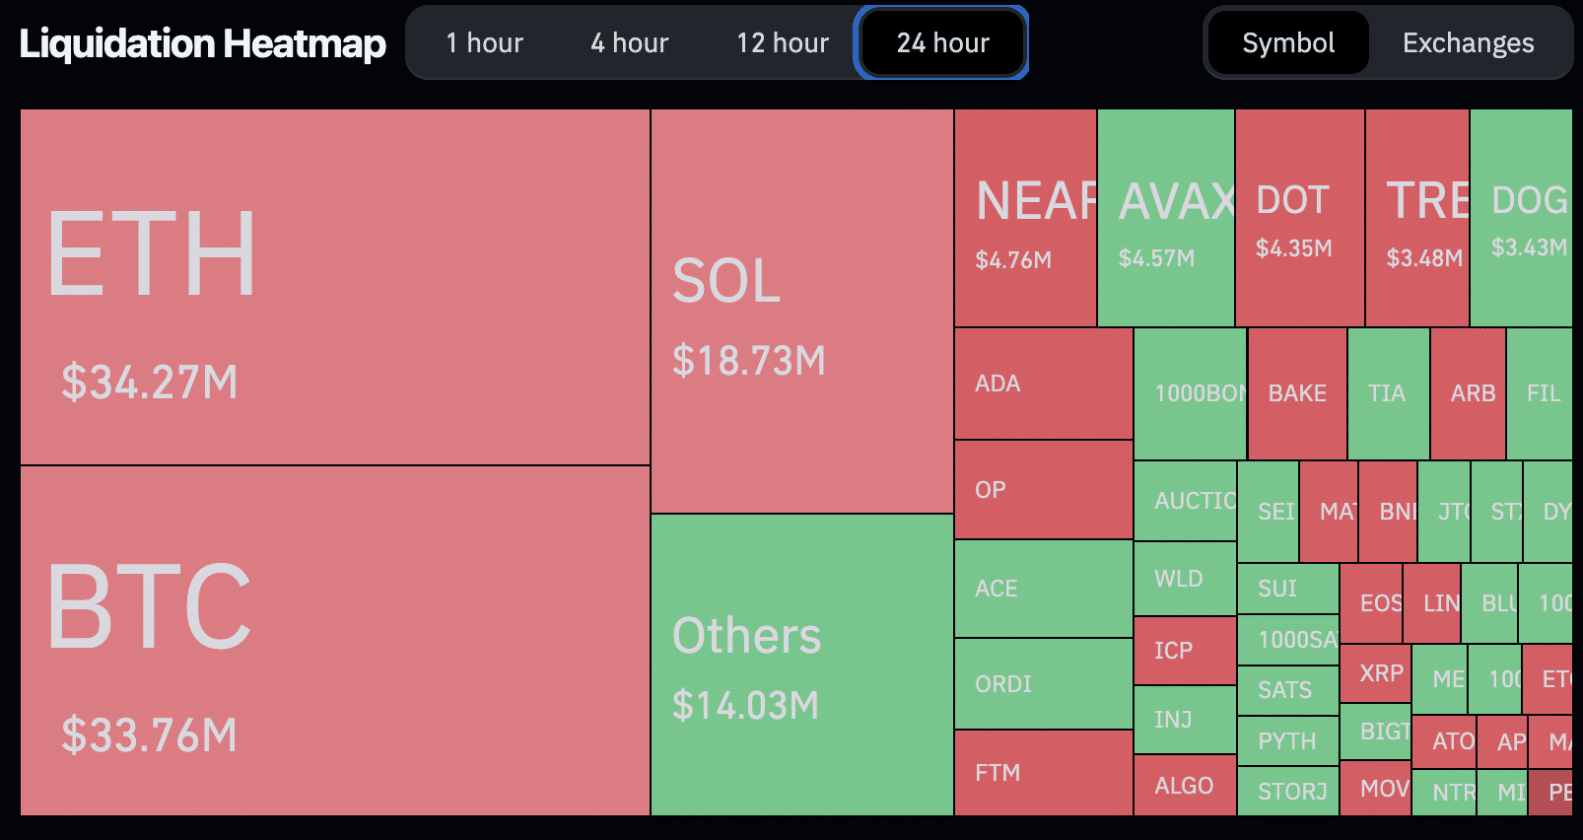The width and height of the screenshot is (1583, 840).
Task: Select the MAT (MATIC) heatmap cell
Action: click(1329, 512)
